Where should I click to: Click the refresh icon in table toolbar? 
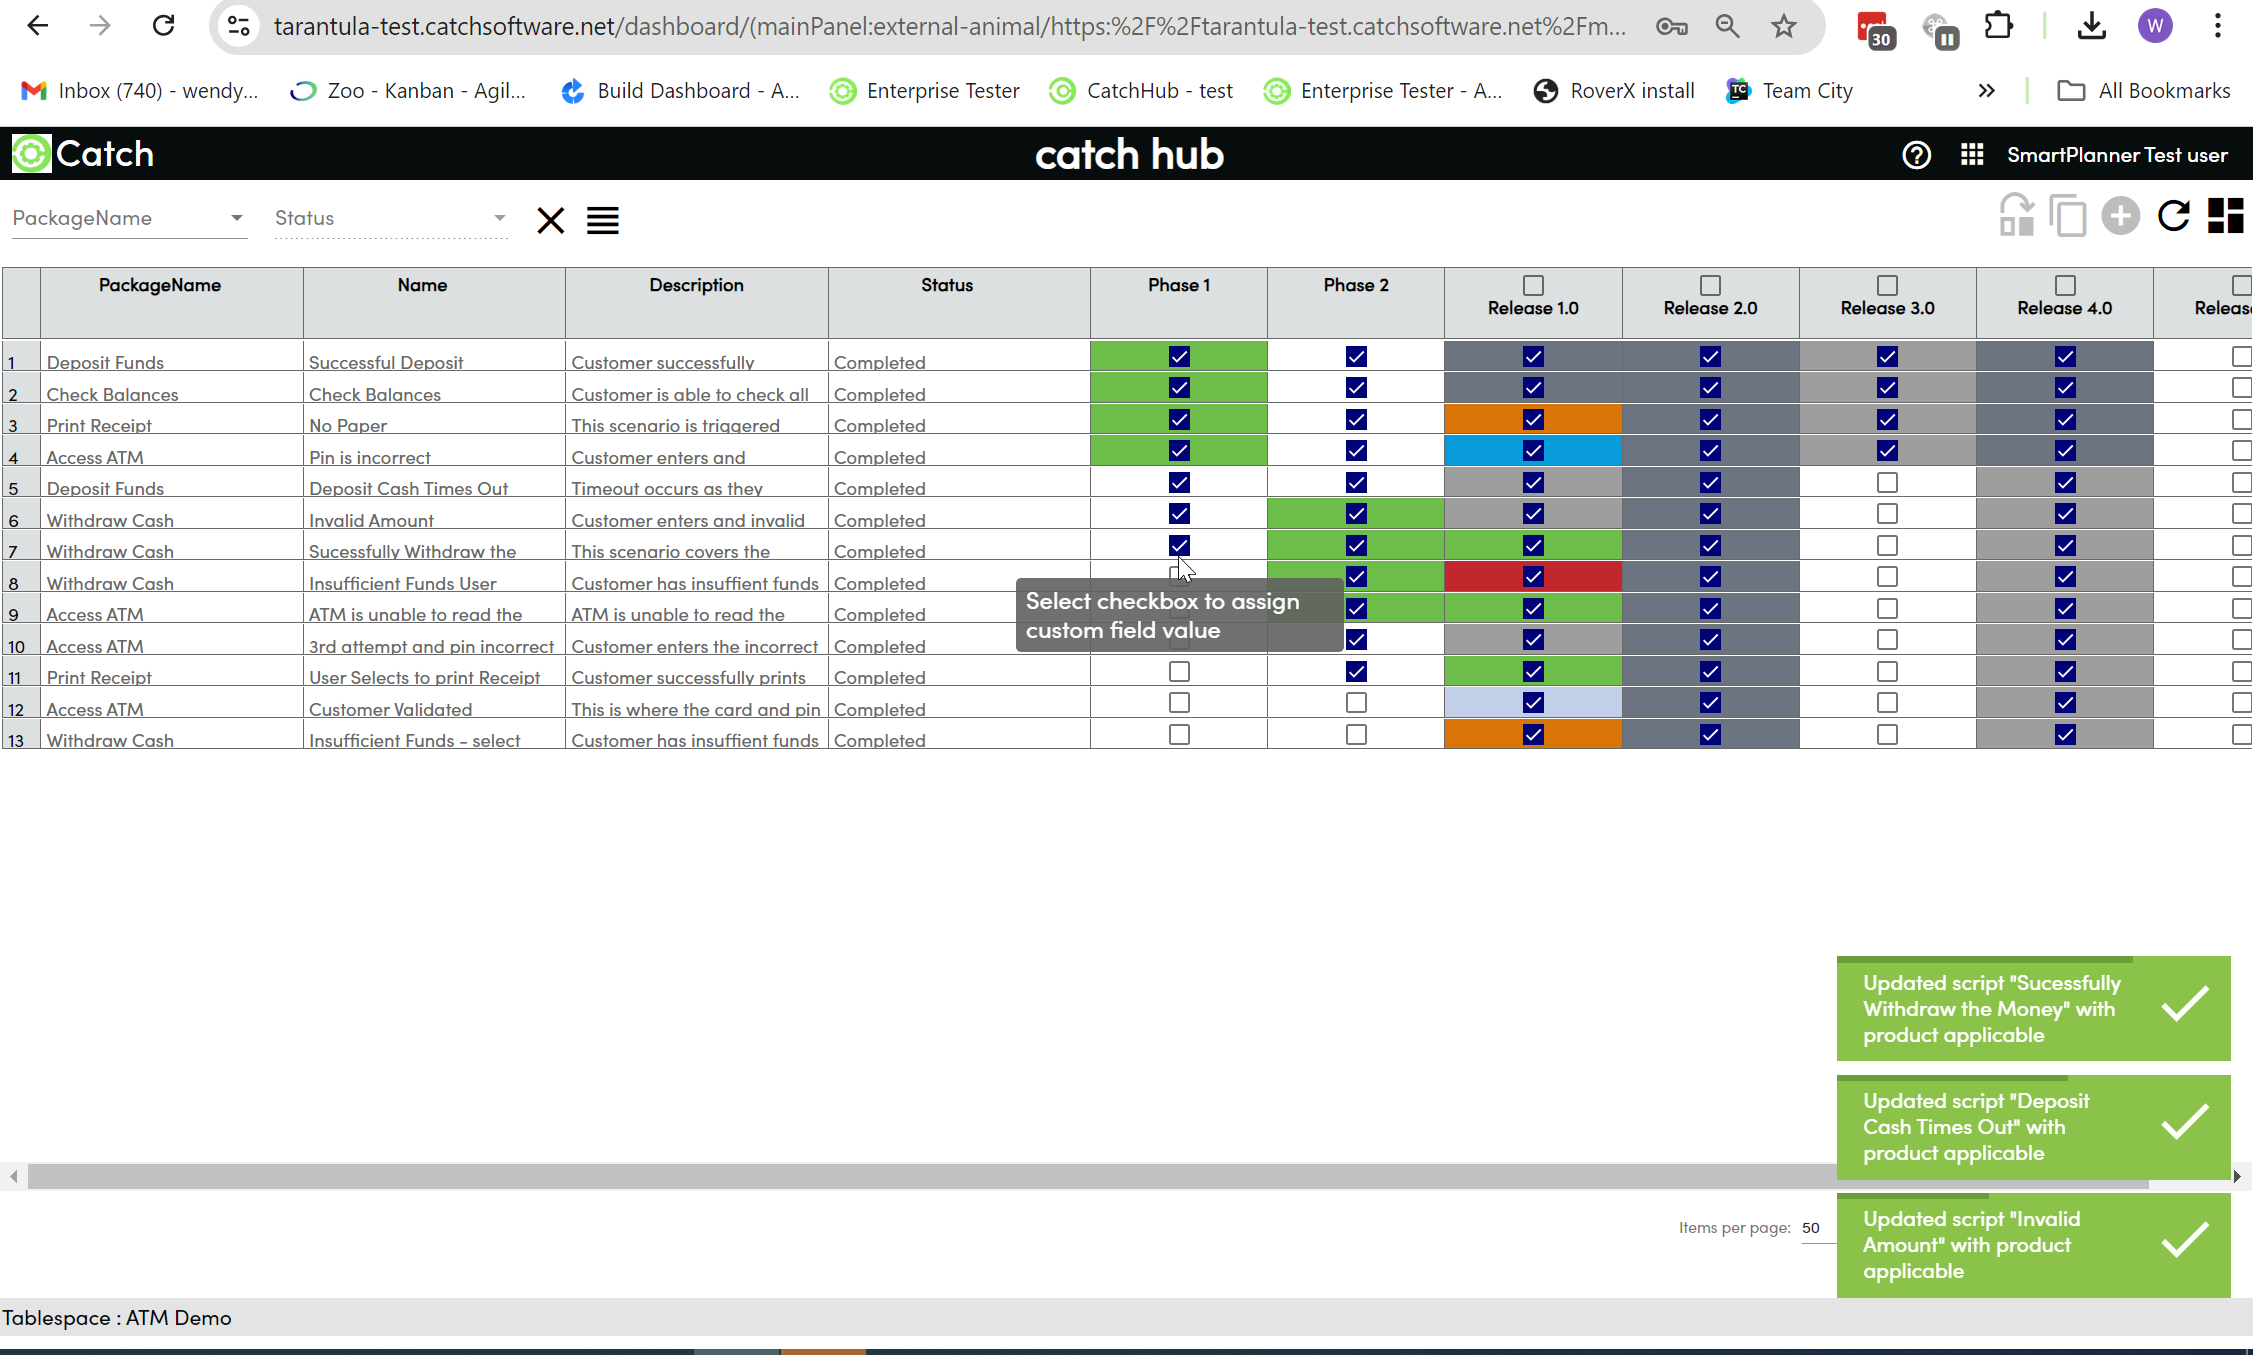[x=2173, y=216]
